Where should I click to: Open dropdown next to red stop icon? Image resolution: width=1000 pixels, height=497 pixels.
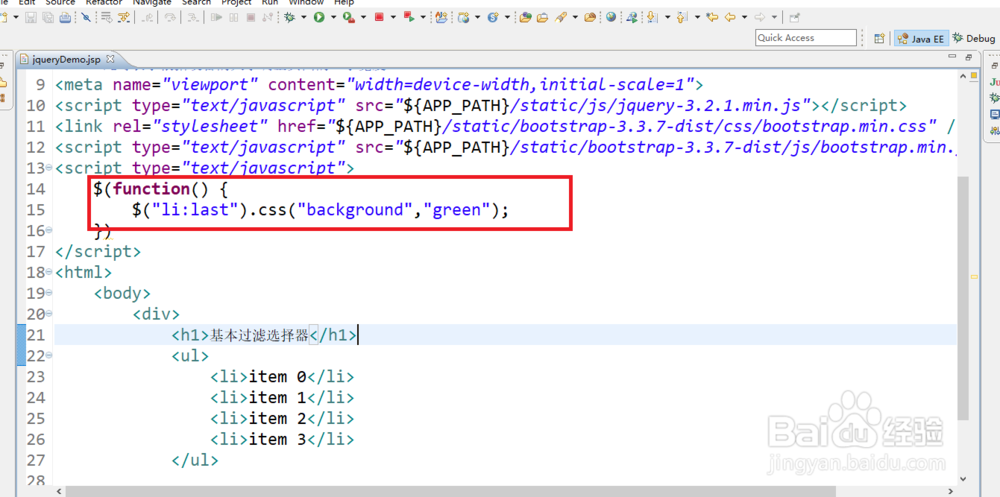393,17
